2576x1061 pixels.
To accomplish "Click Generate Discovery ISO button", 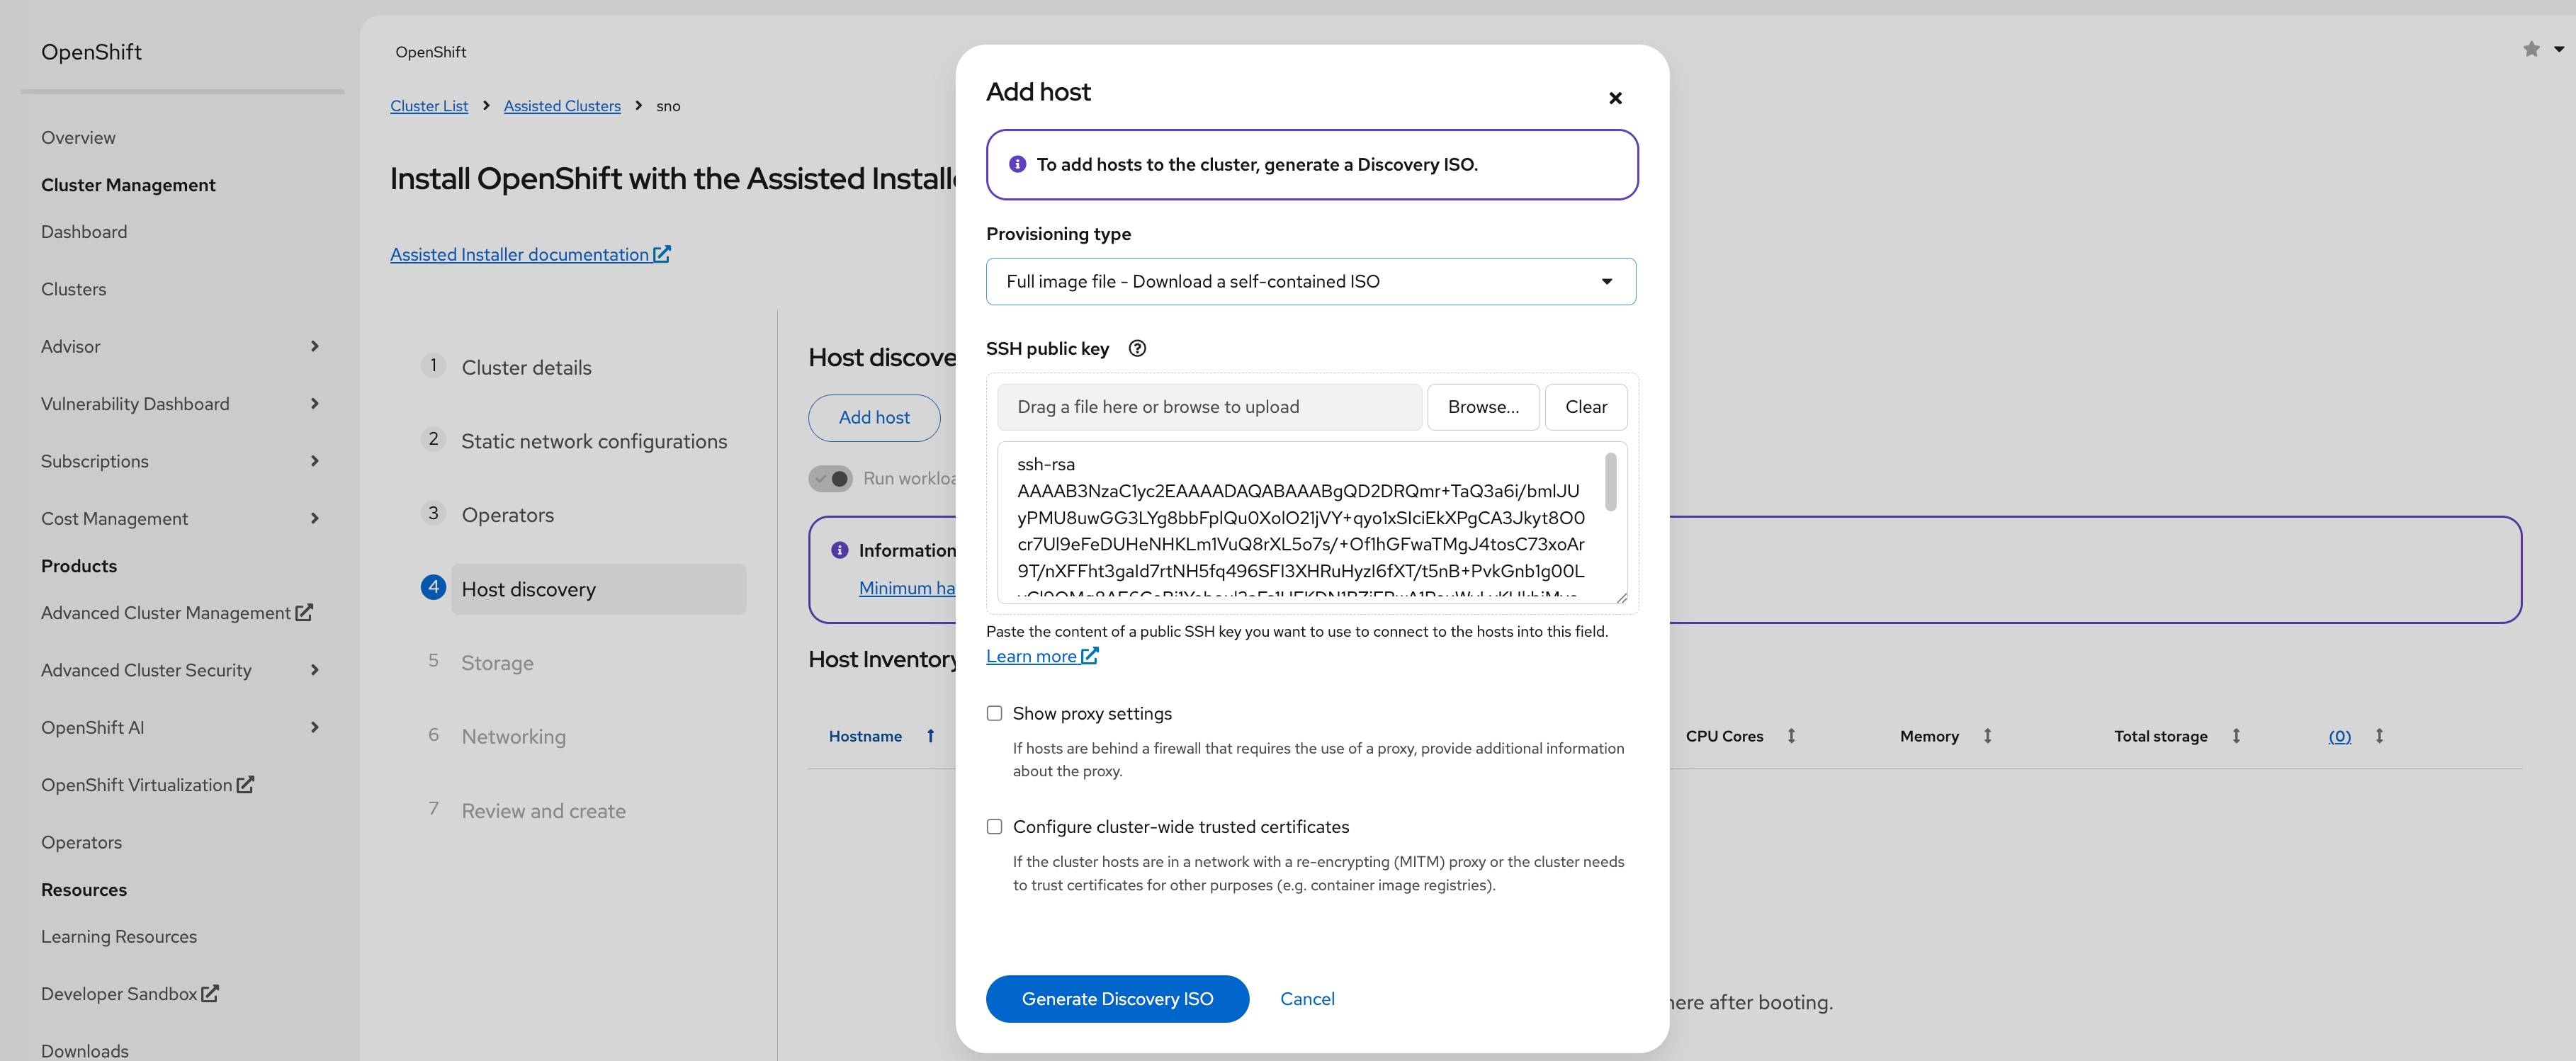I will (1117, 999).
